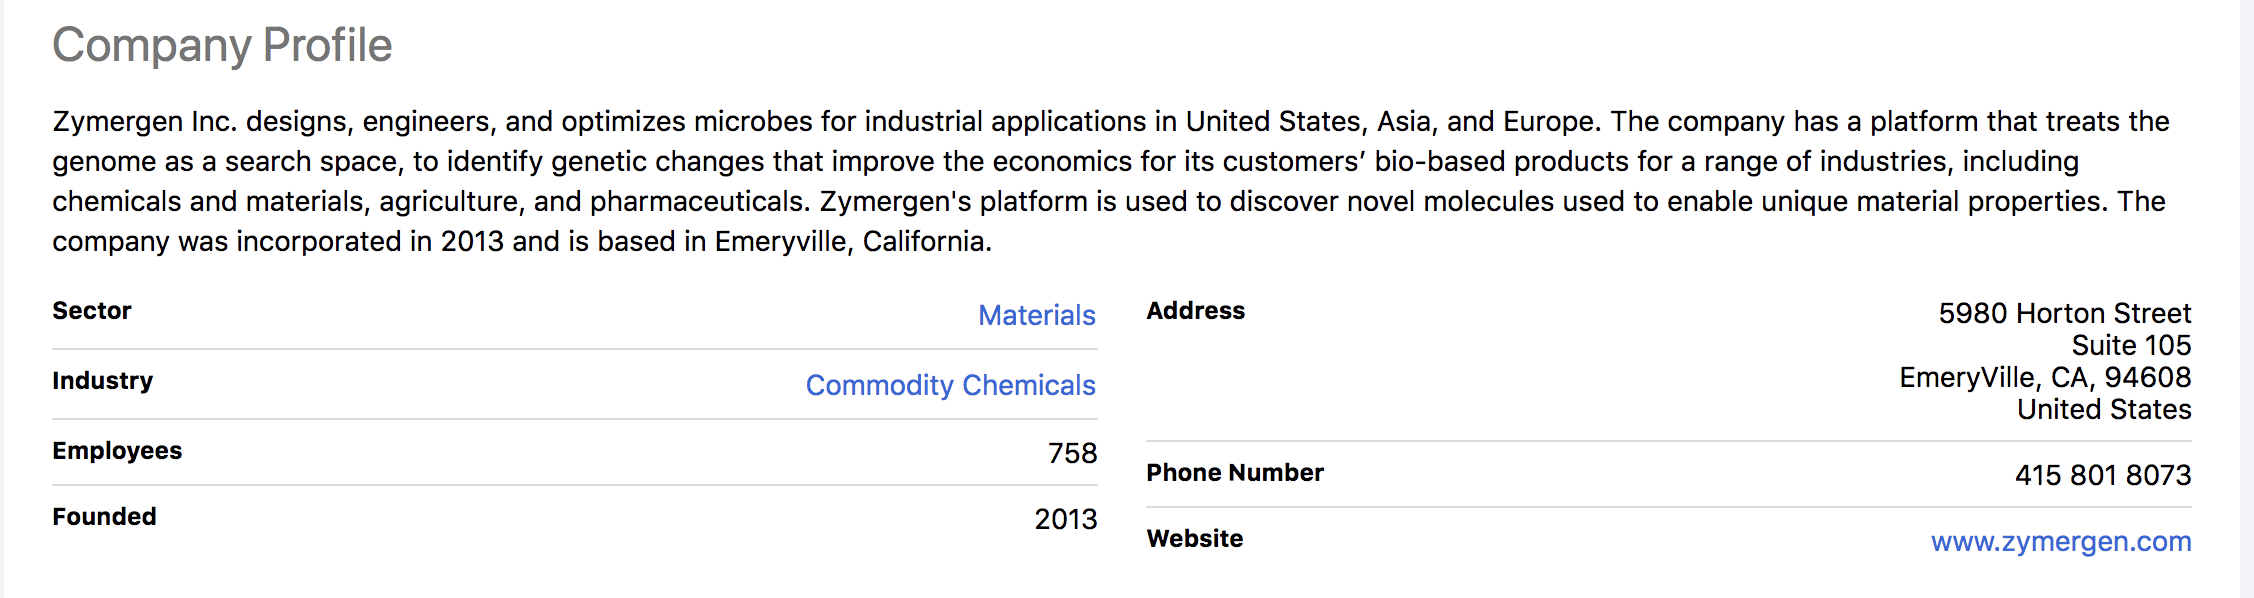Click the Industry row label

tap(103, 381)
